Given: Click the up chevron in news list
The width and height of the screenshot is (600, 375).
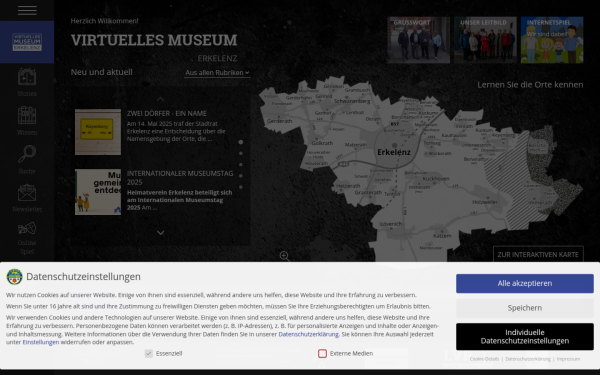Looking at the screenshot, I should click(x=160, y=99).
